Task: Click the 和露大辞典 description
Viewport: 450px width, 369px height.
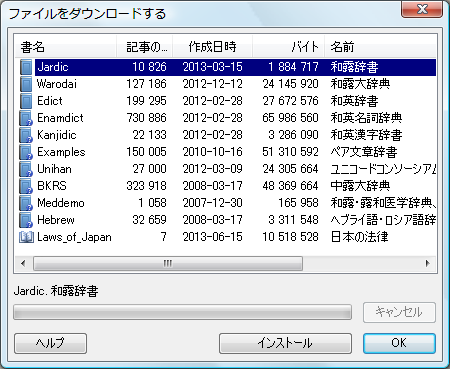Action: [360, 84]
